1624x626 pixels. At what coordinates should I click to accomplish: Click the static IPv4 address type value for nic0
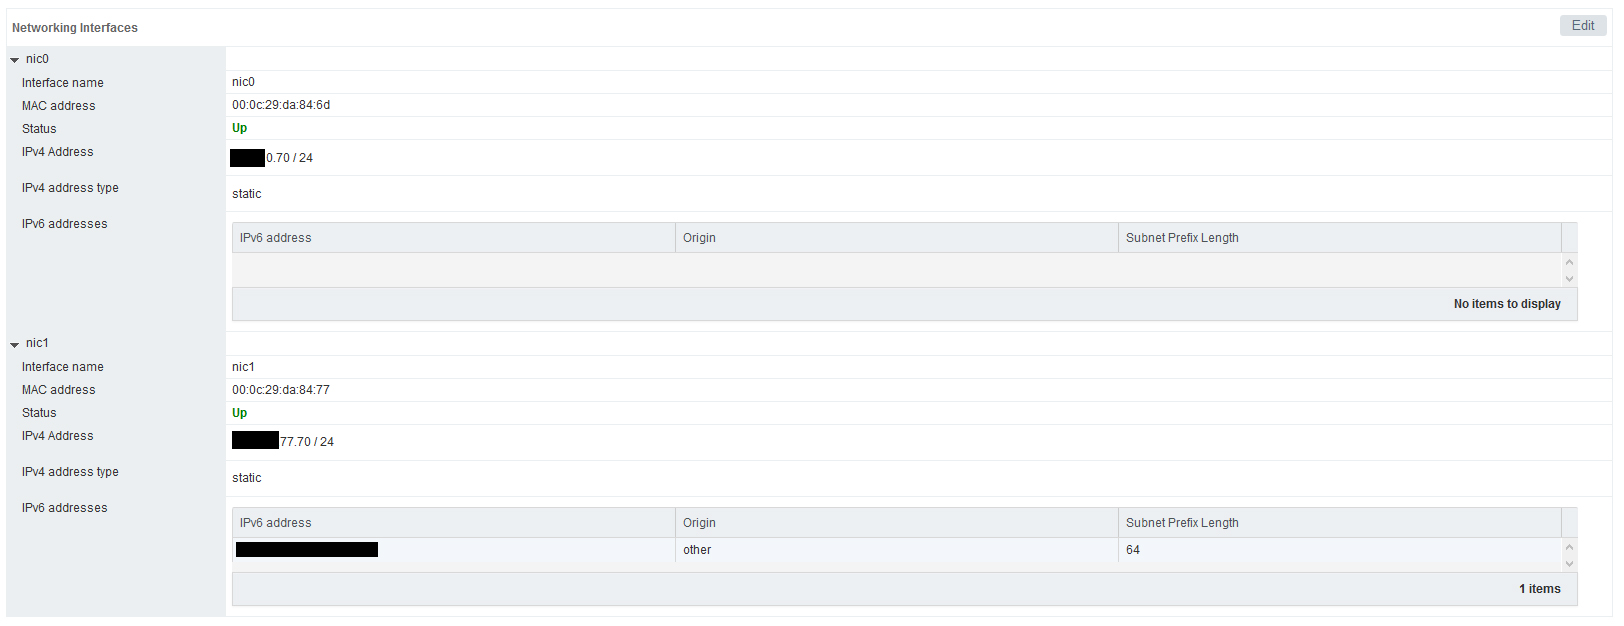coord(246,193)
